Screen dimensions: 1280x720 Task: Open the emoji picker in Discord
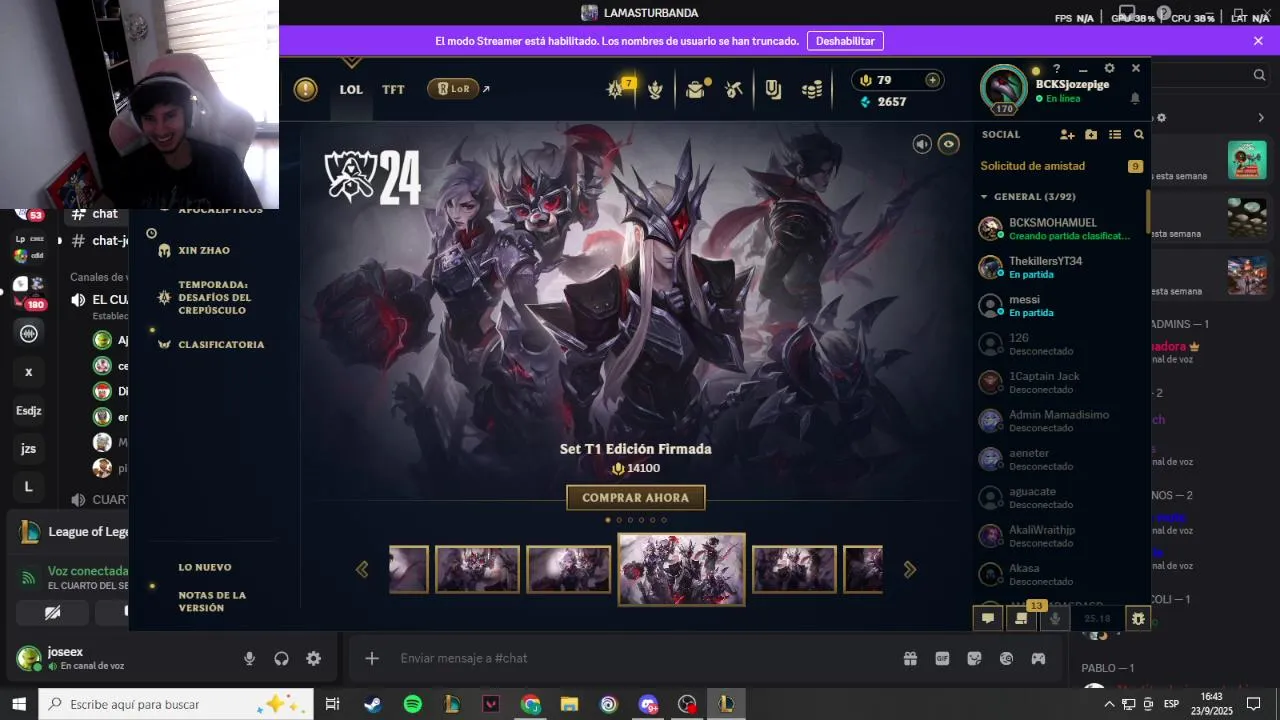[1006, 658]
